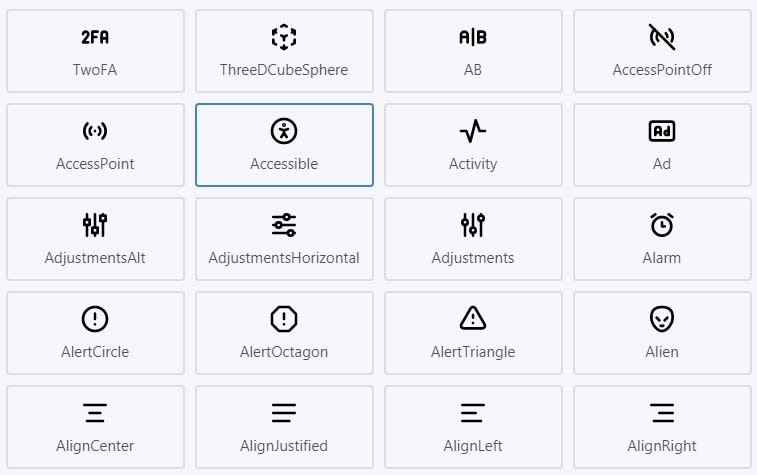Click the AdjustmentsHorizontal icon
The height and width of the screenshot is (475, 757).
(284, 225)
